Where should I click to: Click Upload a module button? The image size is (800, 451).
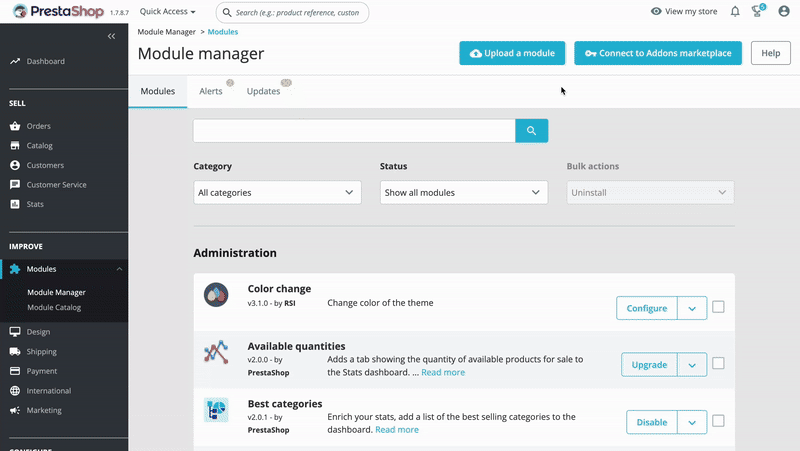coord(512,53)
